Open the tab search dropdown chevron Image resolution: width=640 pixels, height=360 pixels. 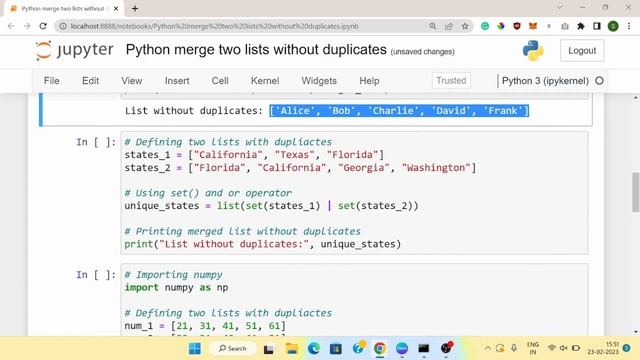(x=560, y=7)
